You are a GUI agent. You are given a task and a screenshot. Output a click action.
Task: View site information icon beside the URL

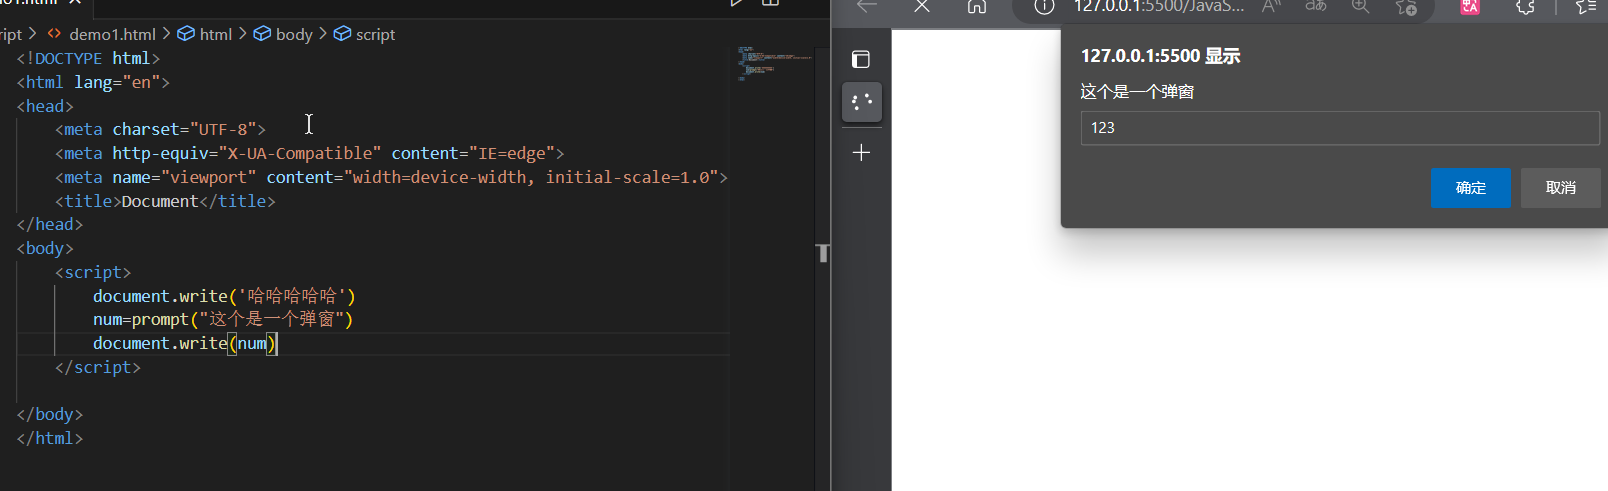(x=1044, y=7)
